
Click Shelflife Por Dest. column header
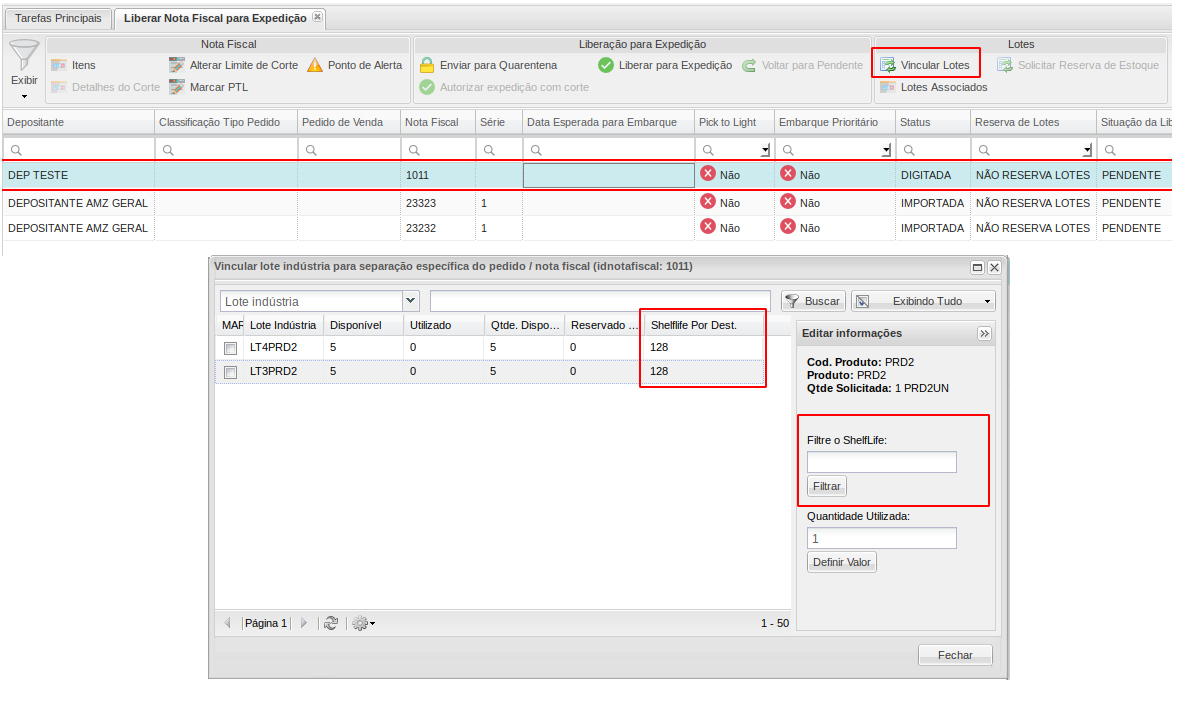click(702, 325)
